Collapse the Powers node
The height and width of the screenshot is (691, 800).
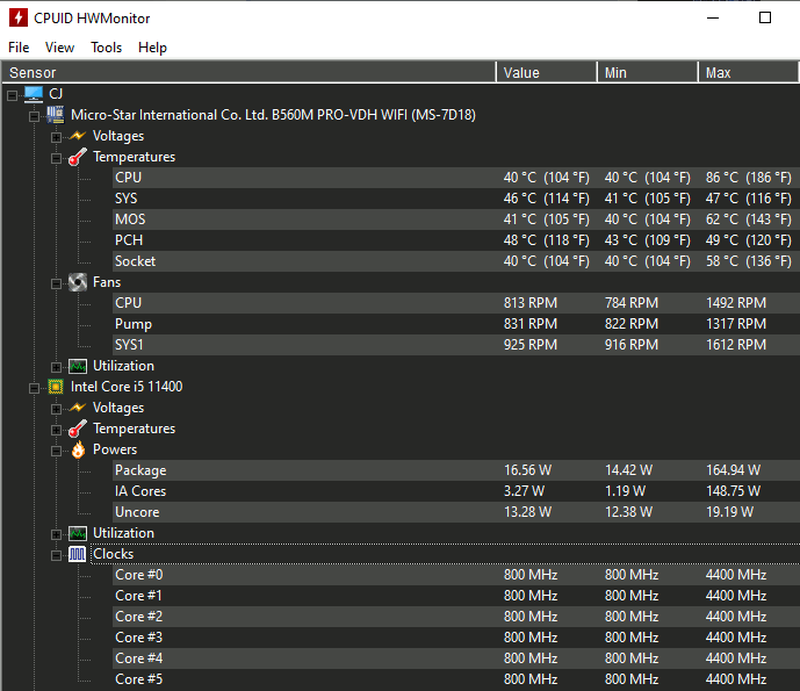(56, 451)
